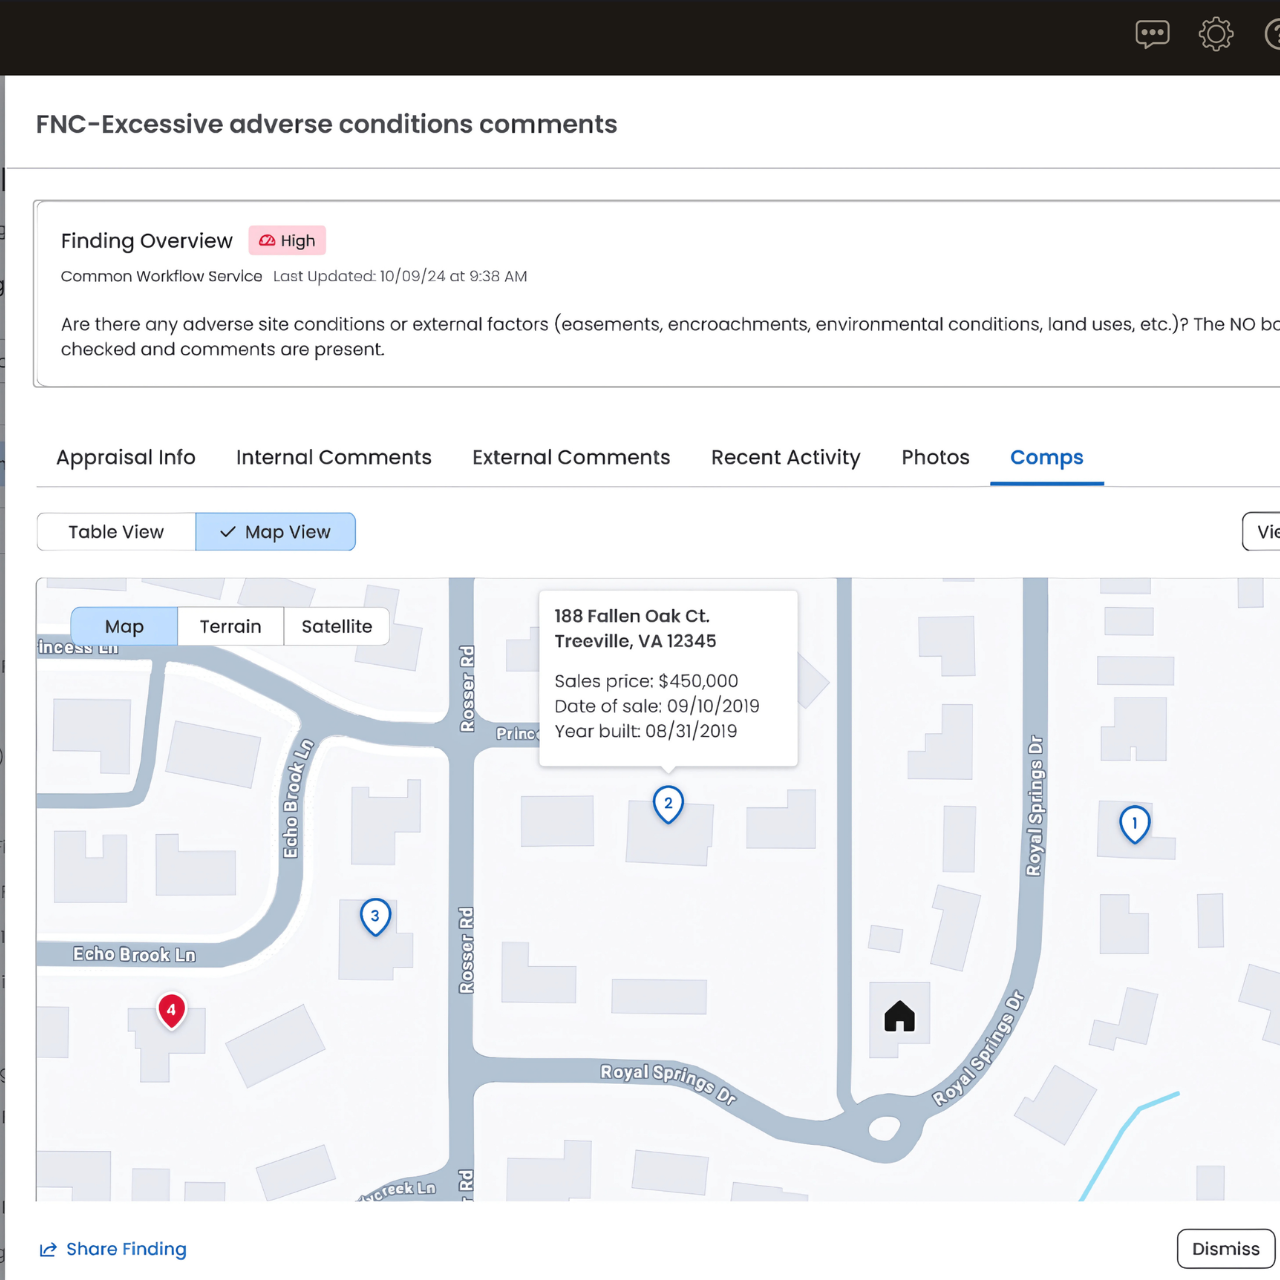
Task: Switch to Table View
Action: pos(115,531)
